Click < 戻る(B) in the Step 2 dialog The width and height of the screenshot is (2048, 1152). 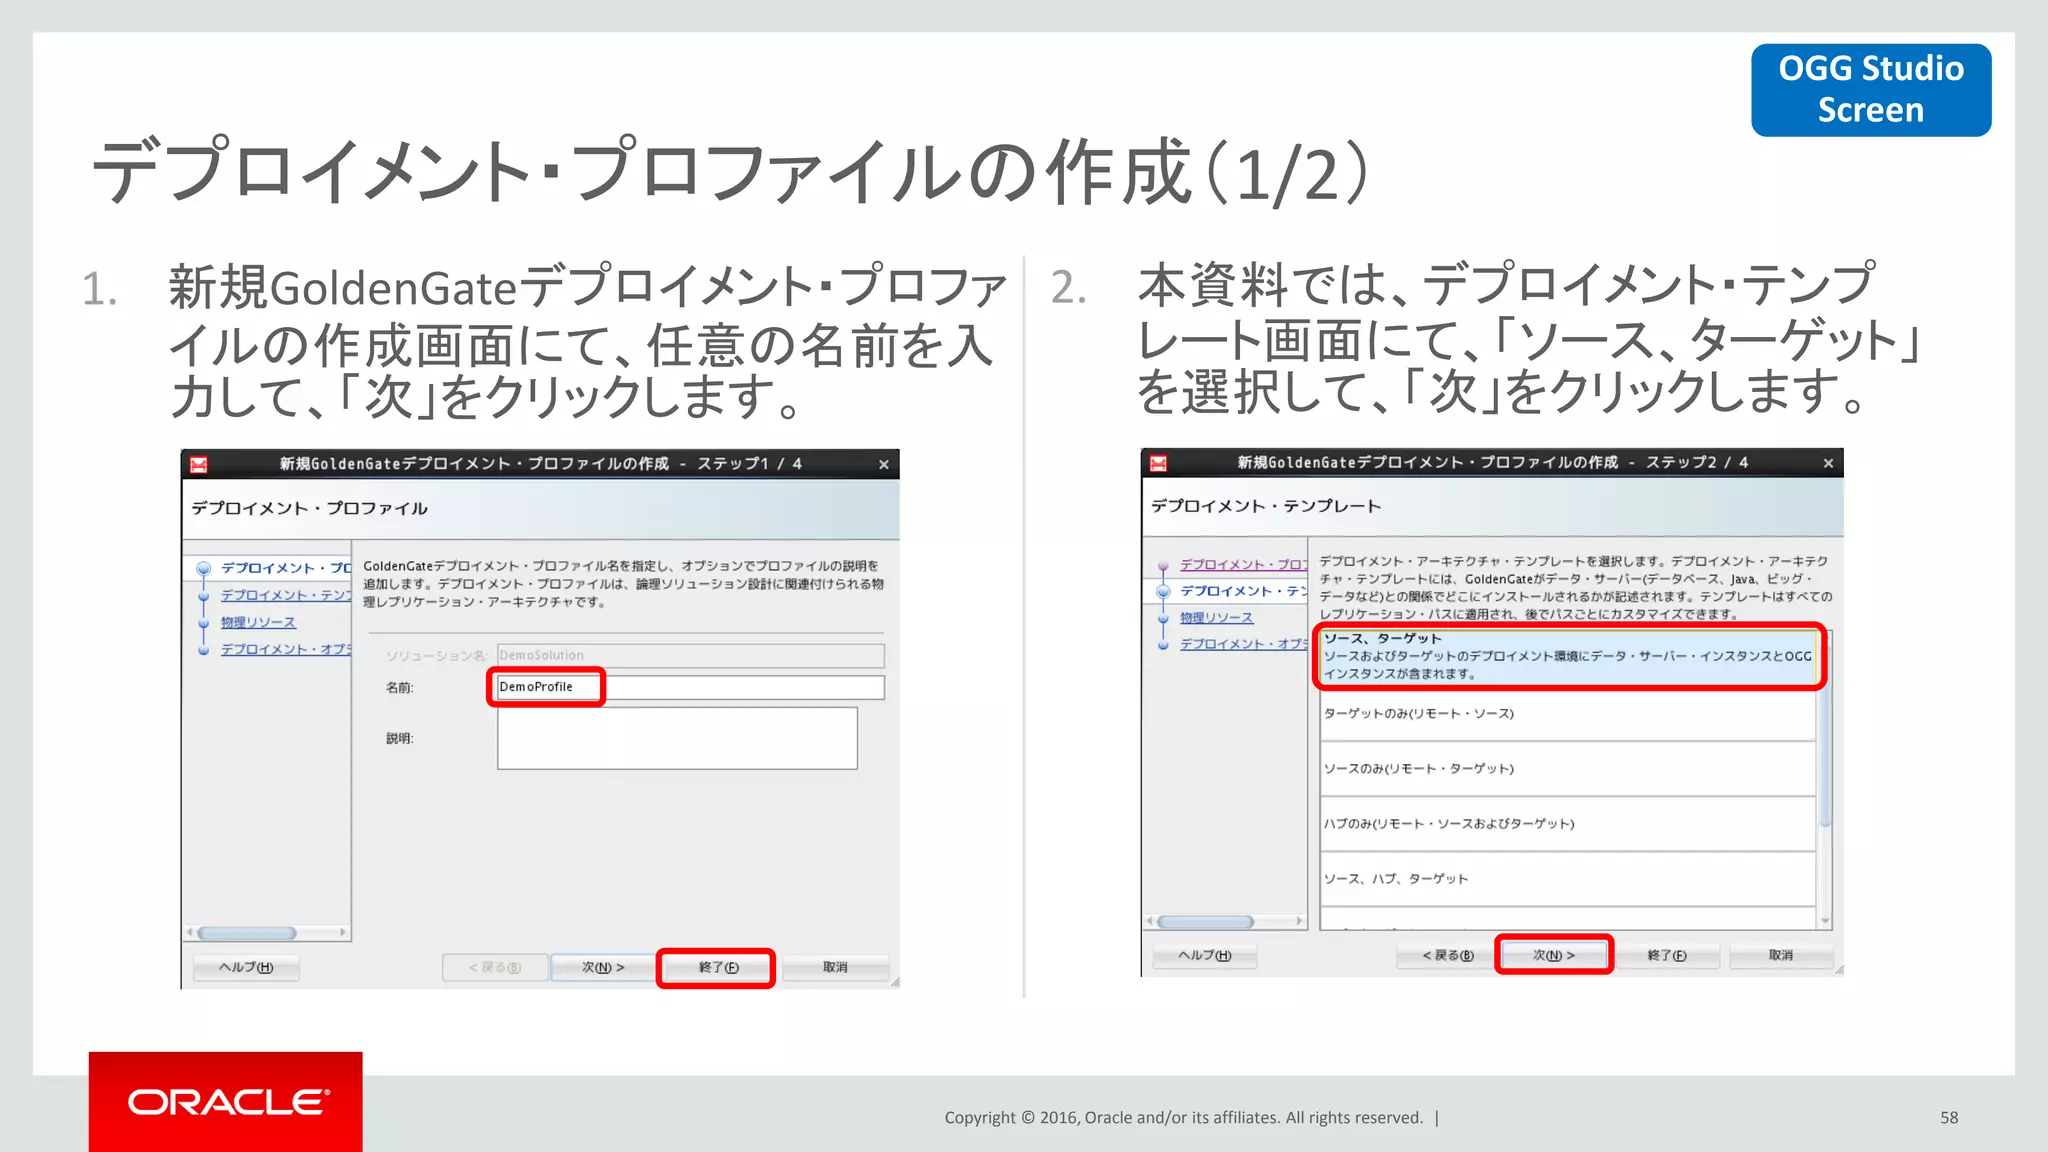point(1448,955)
